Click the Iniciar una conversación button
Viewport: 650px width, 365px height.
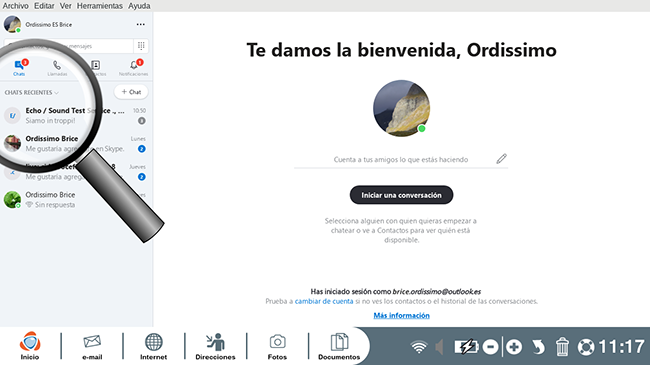[401, 195]
